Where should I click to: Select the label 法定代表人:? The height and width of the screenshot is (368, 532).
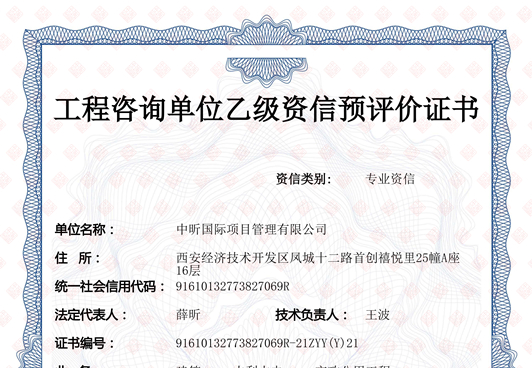[91, 315]
